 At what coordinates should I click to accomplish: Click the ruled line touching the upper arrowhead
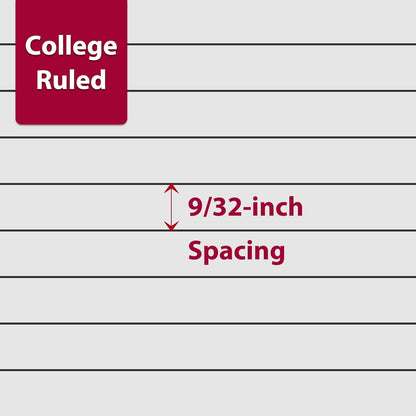(x=208, y=184)
